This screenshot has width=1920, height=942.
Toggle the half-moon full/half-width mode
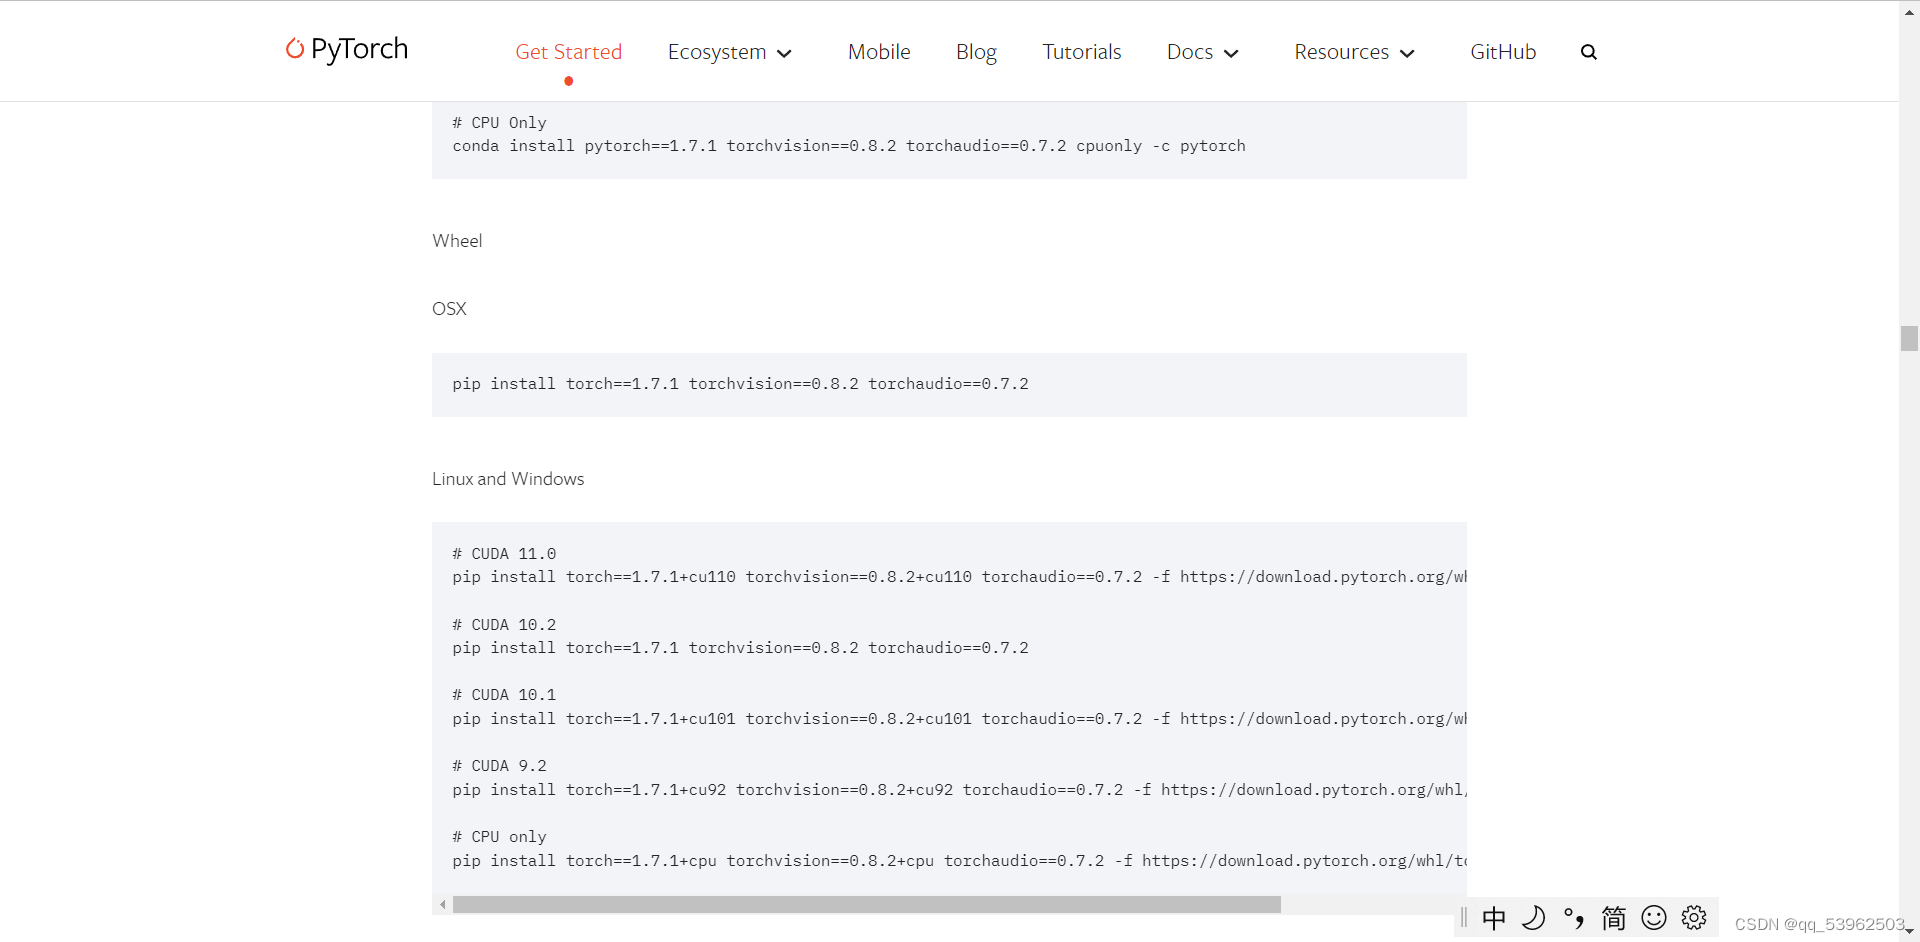point(1533,918)
